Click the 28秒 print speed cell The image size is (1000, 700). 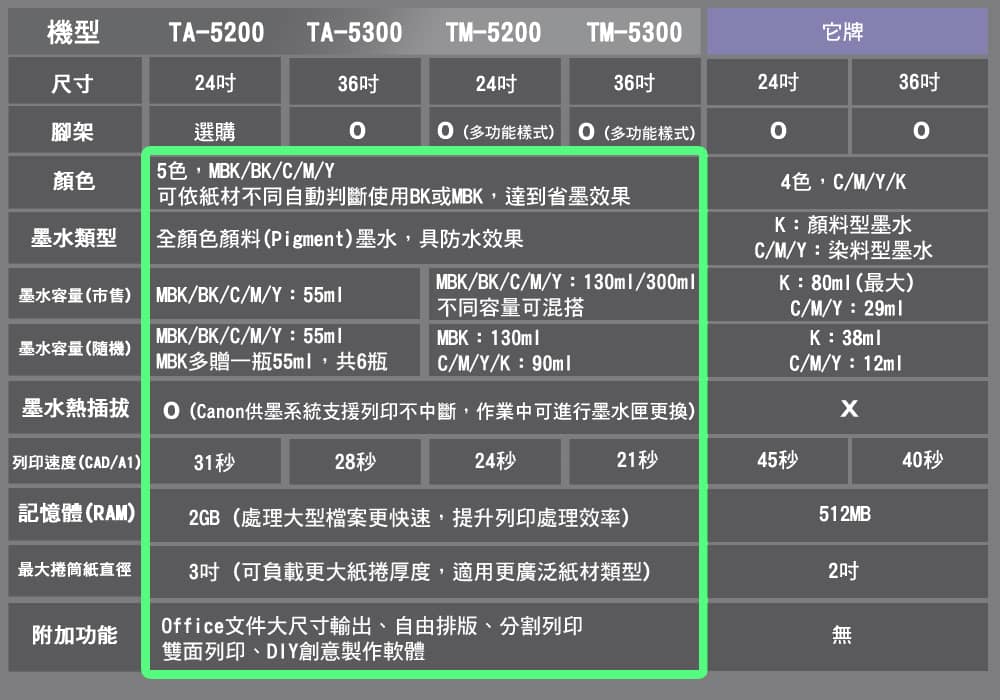(355, 462)
